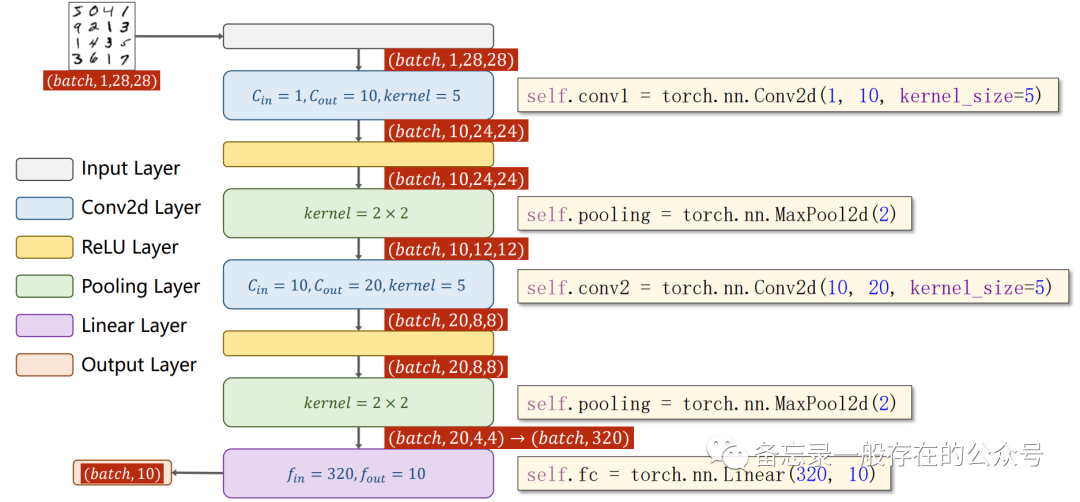This screenshot has height=502, width=1080.
Task: Click the (batch,20,4,4) → (batch,320) label
Action: [x=508, y=437]
